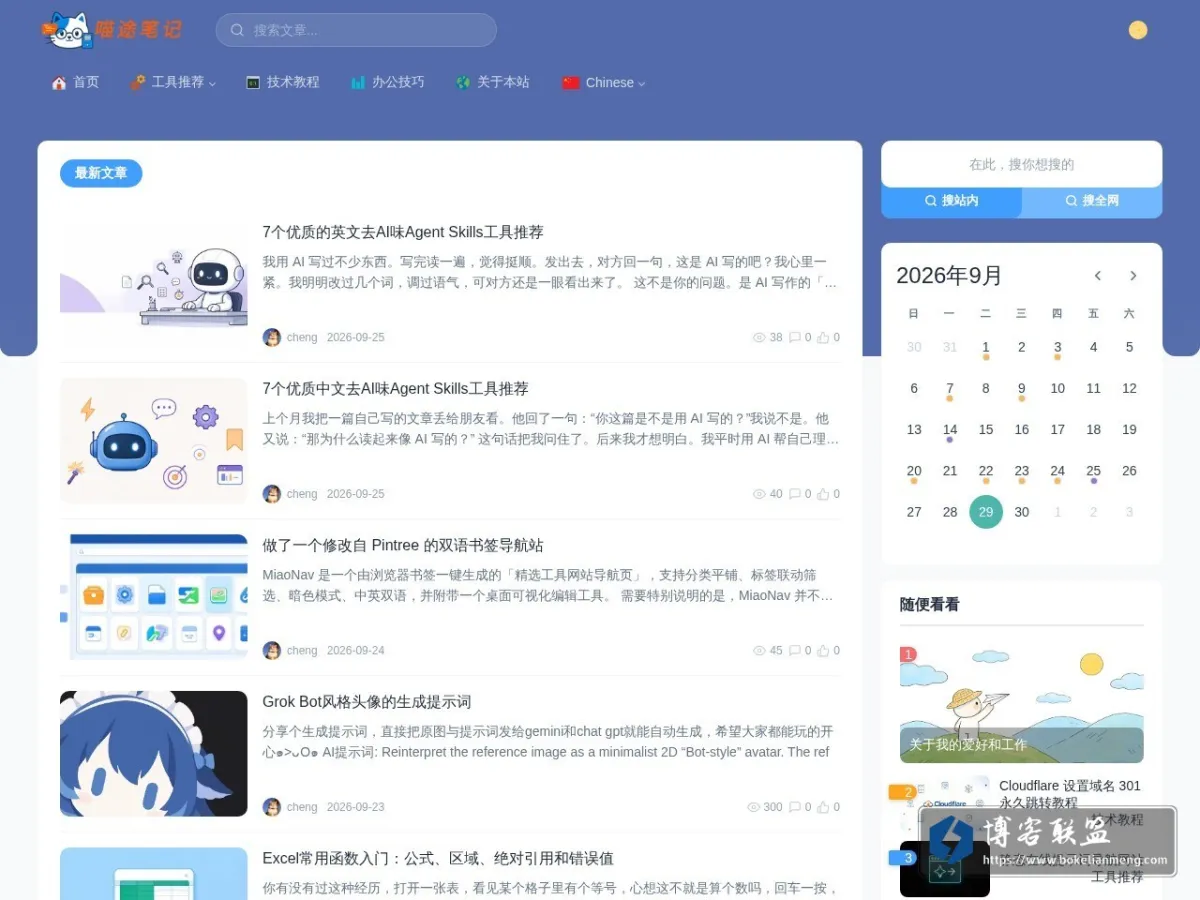Click the Excel article thumbnail

click(153, 873)
